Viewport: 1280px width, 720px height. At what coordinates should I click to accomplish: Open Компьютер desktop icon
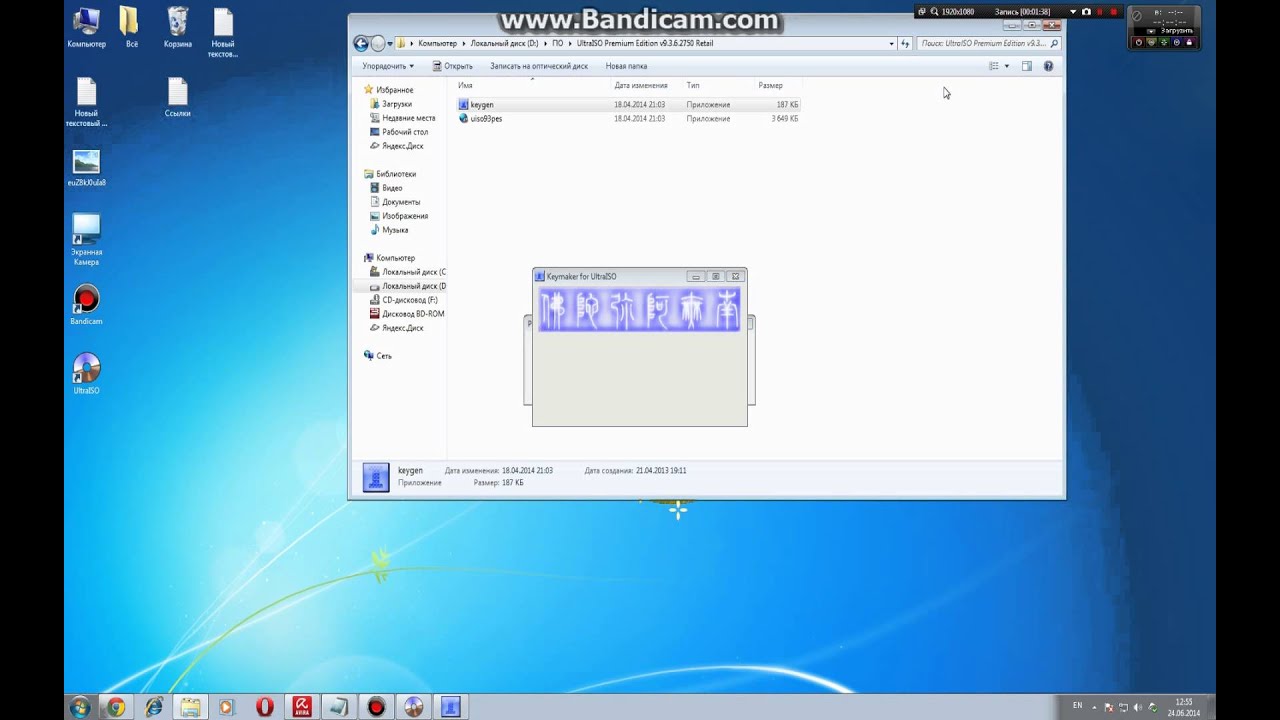click(x=86, y=29)
